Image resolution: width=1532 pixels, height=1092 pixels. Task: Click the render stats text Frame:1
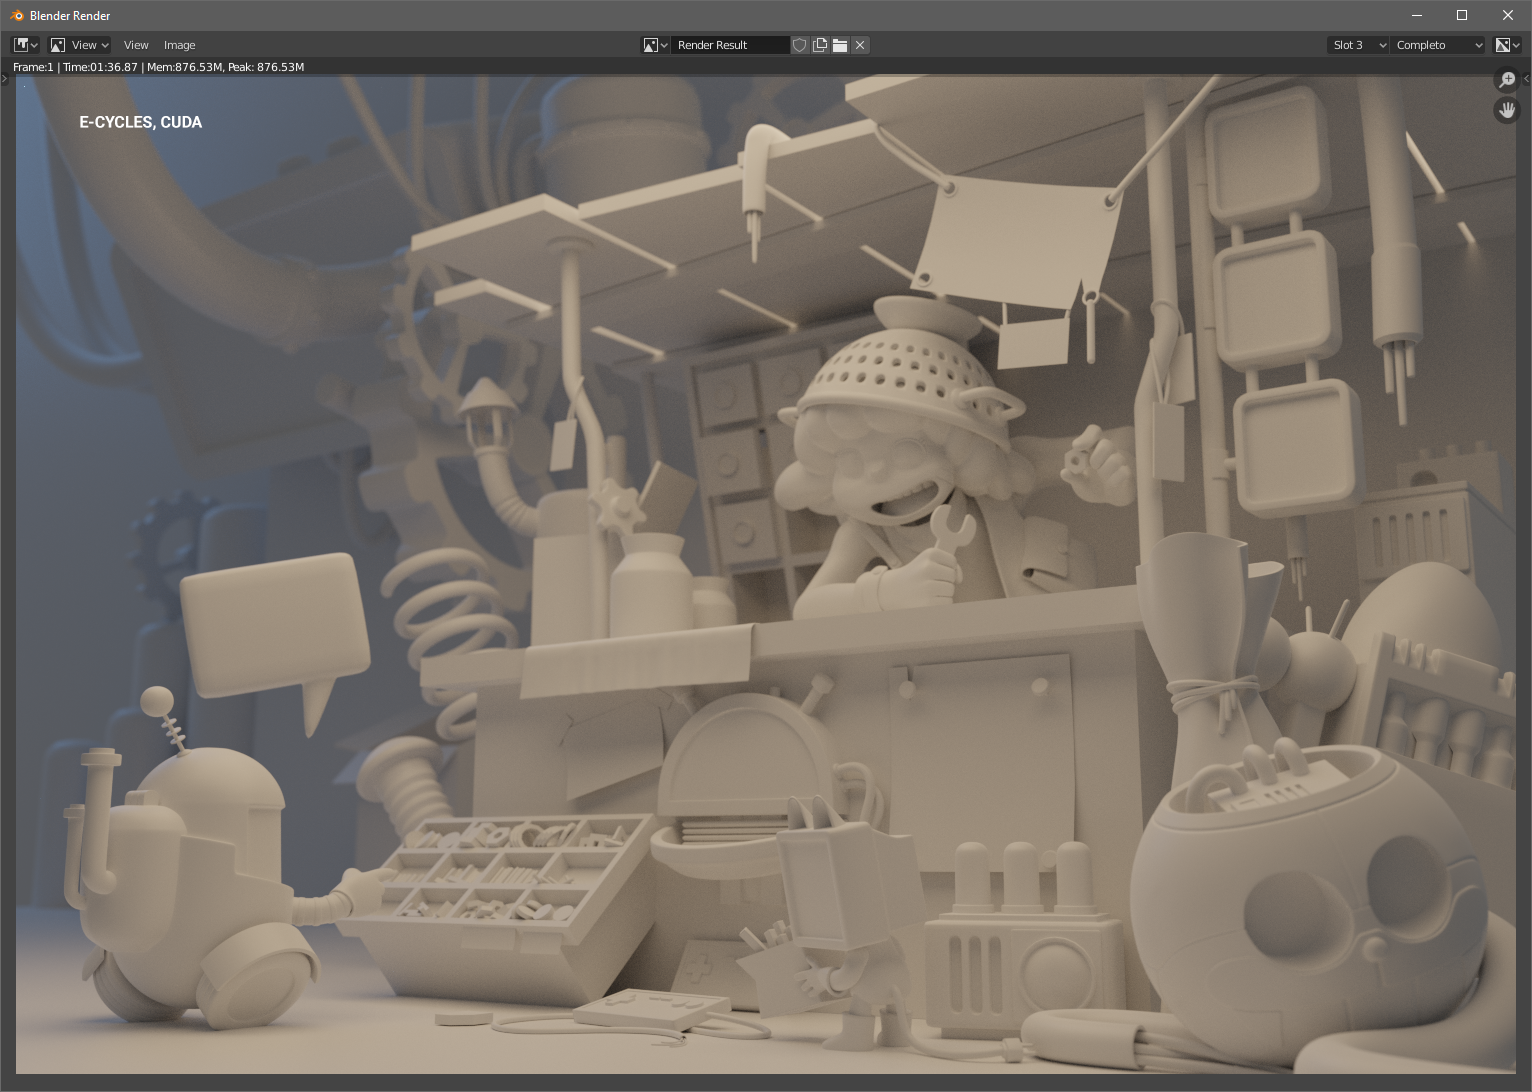pyautogui.click(x=33, y=67)
